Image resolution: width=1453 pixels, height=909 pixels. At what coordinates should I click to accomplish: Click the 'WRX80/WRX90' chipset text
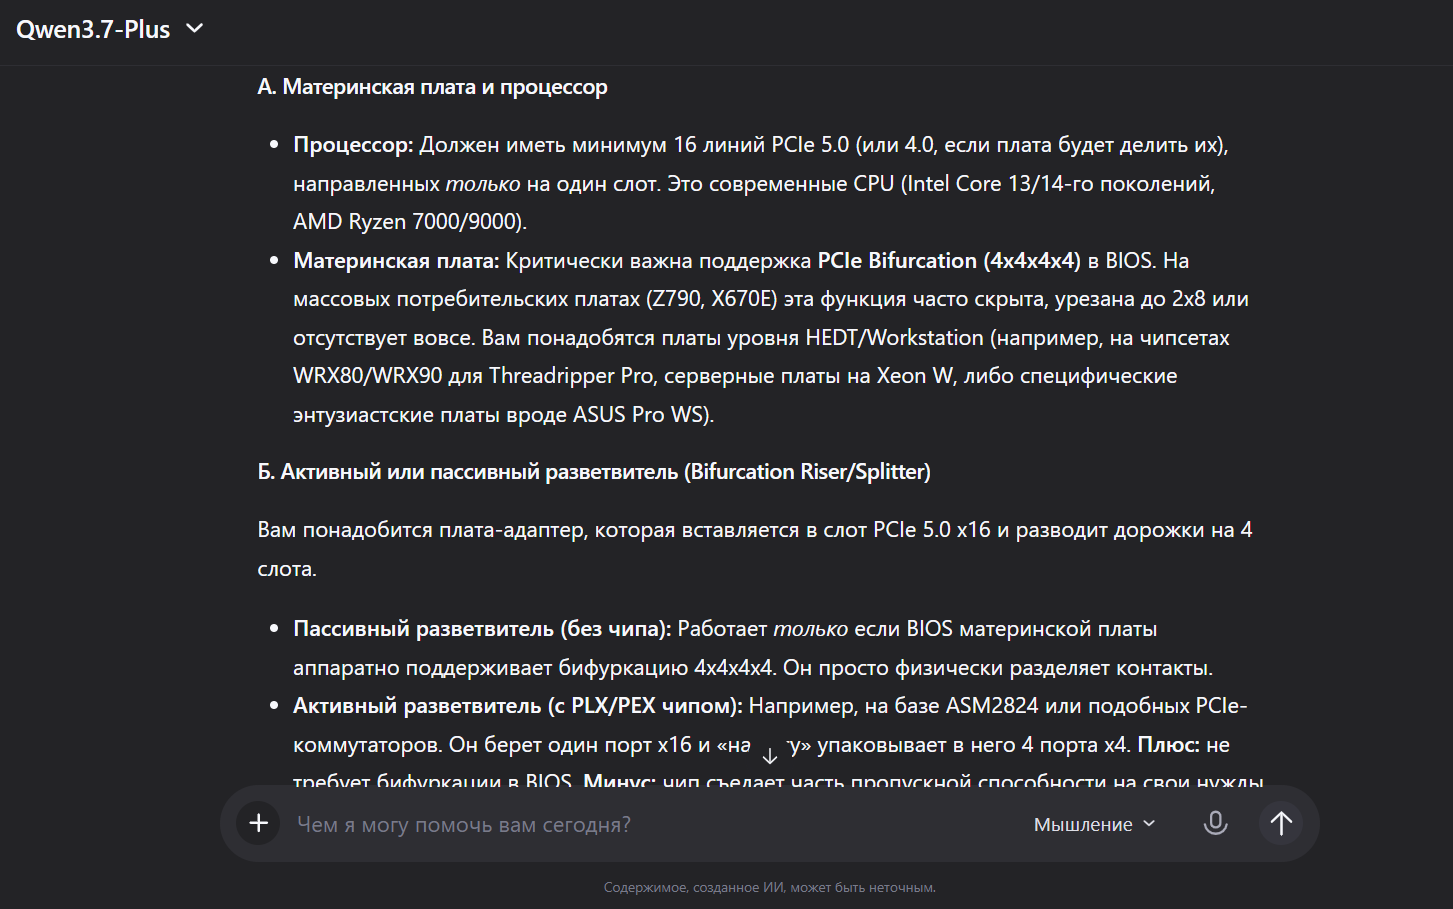tap(368, 376)
